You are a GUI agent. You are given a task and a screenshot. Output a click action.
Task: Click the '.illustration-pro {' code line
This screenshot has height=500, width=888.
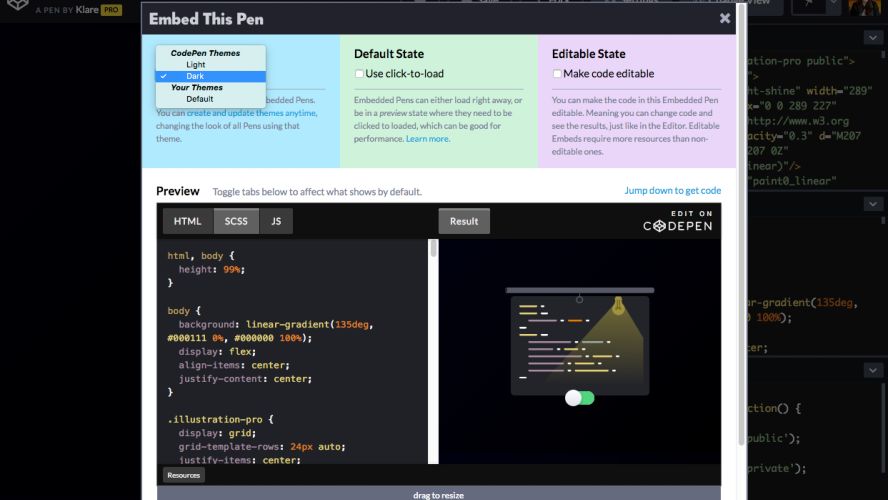220,420
